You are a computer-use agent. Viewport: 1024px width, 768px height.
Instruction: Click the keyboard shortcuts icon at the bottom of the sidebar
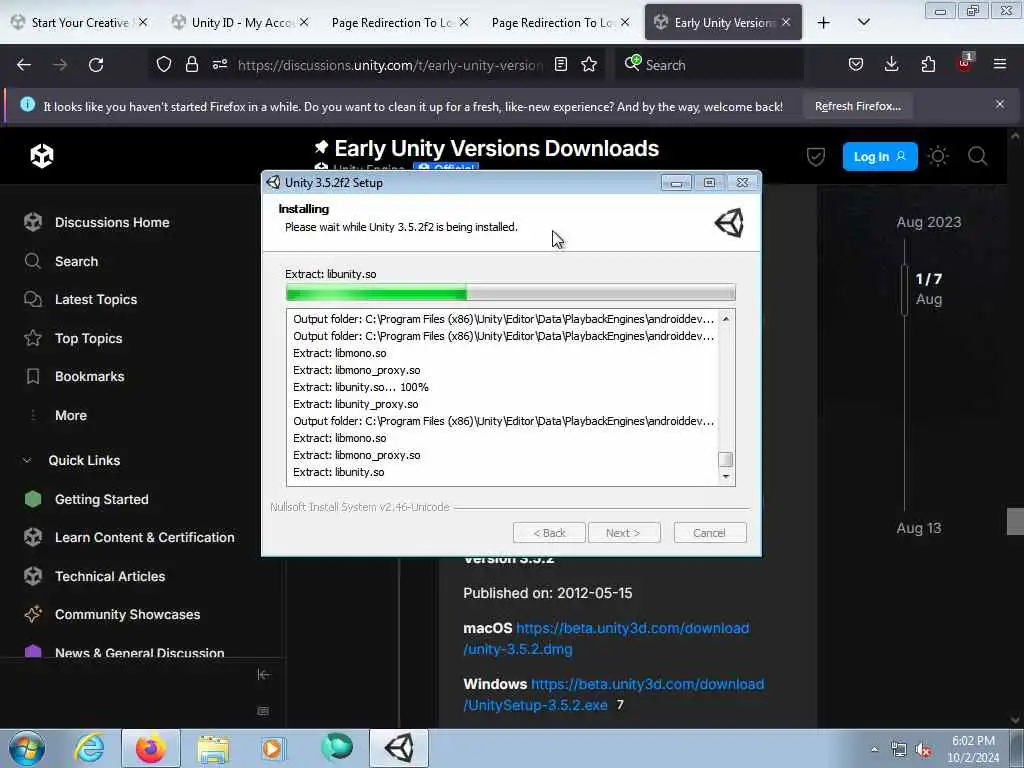(263, 711)
